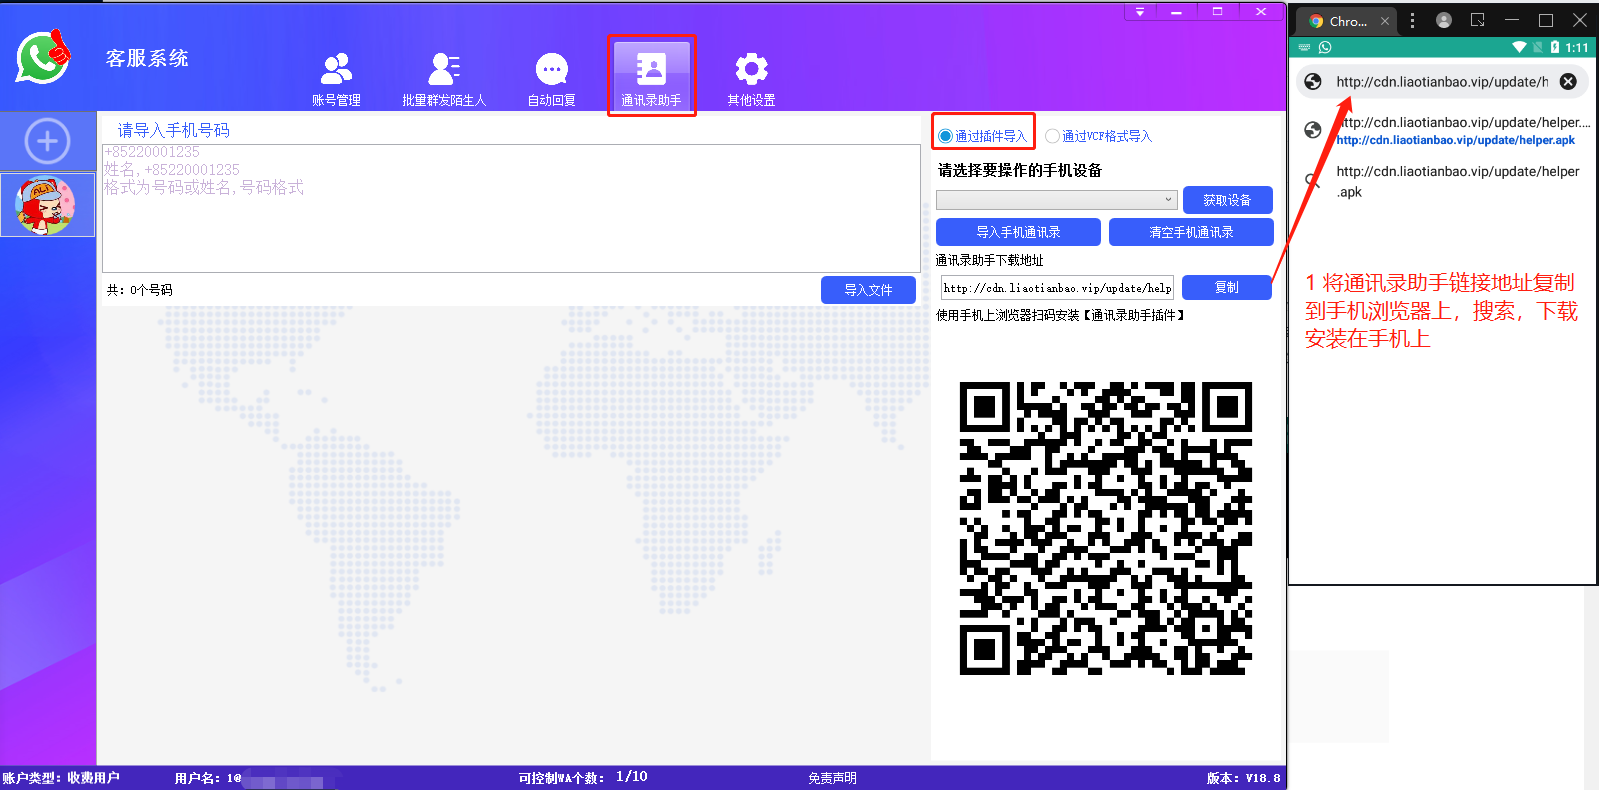This screenshot has height=790, width=1599.
Task: Click WhatsApp icon in phone status bar
Action: [1325, 47]
